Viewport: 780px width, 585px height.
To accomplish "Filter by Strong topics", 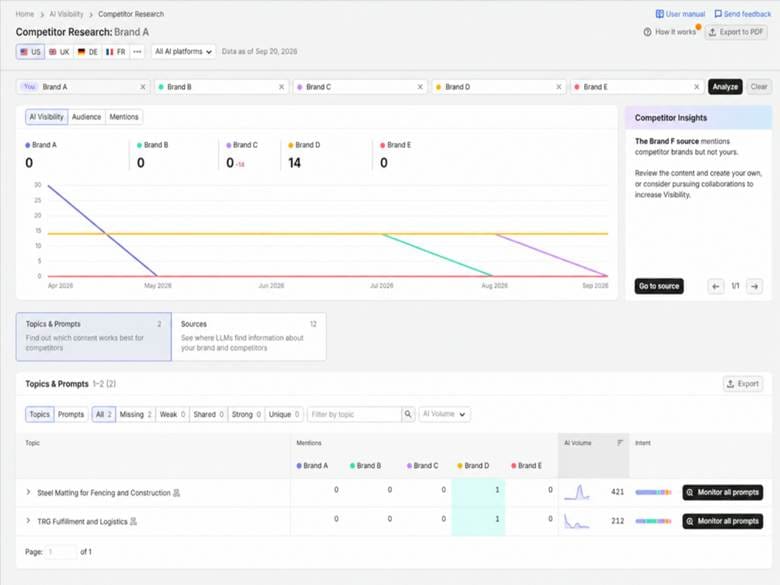I will coord(246,414).
